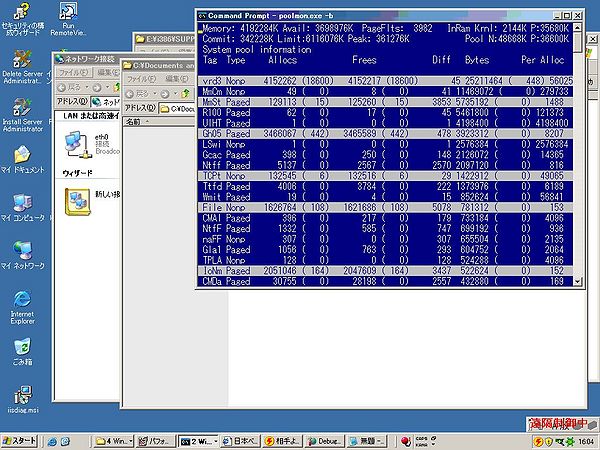Click the second quick launch icon beside Internet Explorer
Screen dimensions: 600x450
(x=65, y=442)
